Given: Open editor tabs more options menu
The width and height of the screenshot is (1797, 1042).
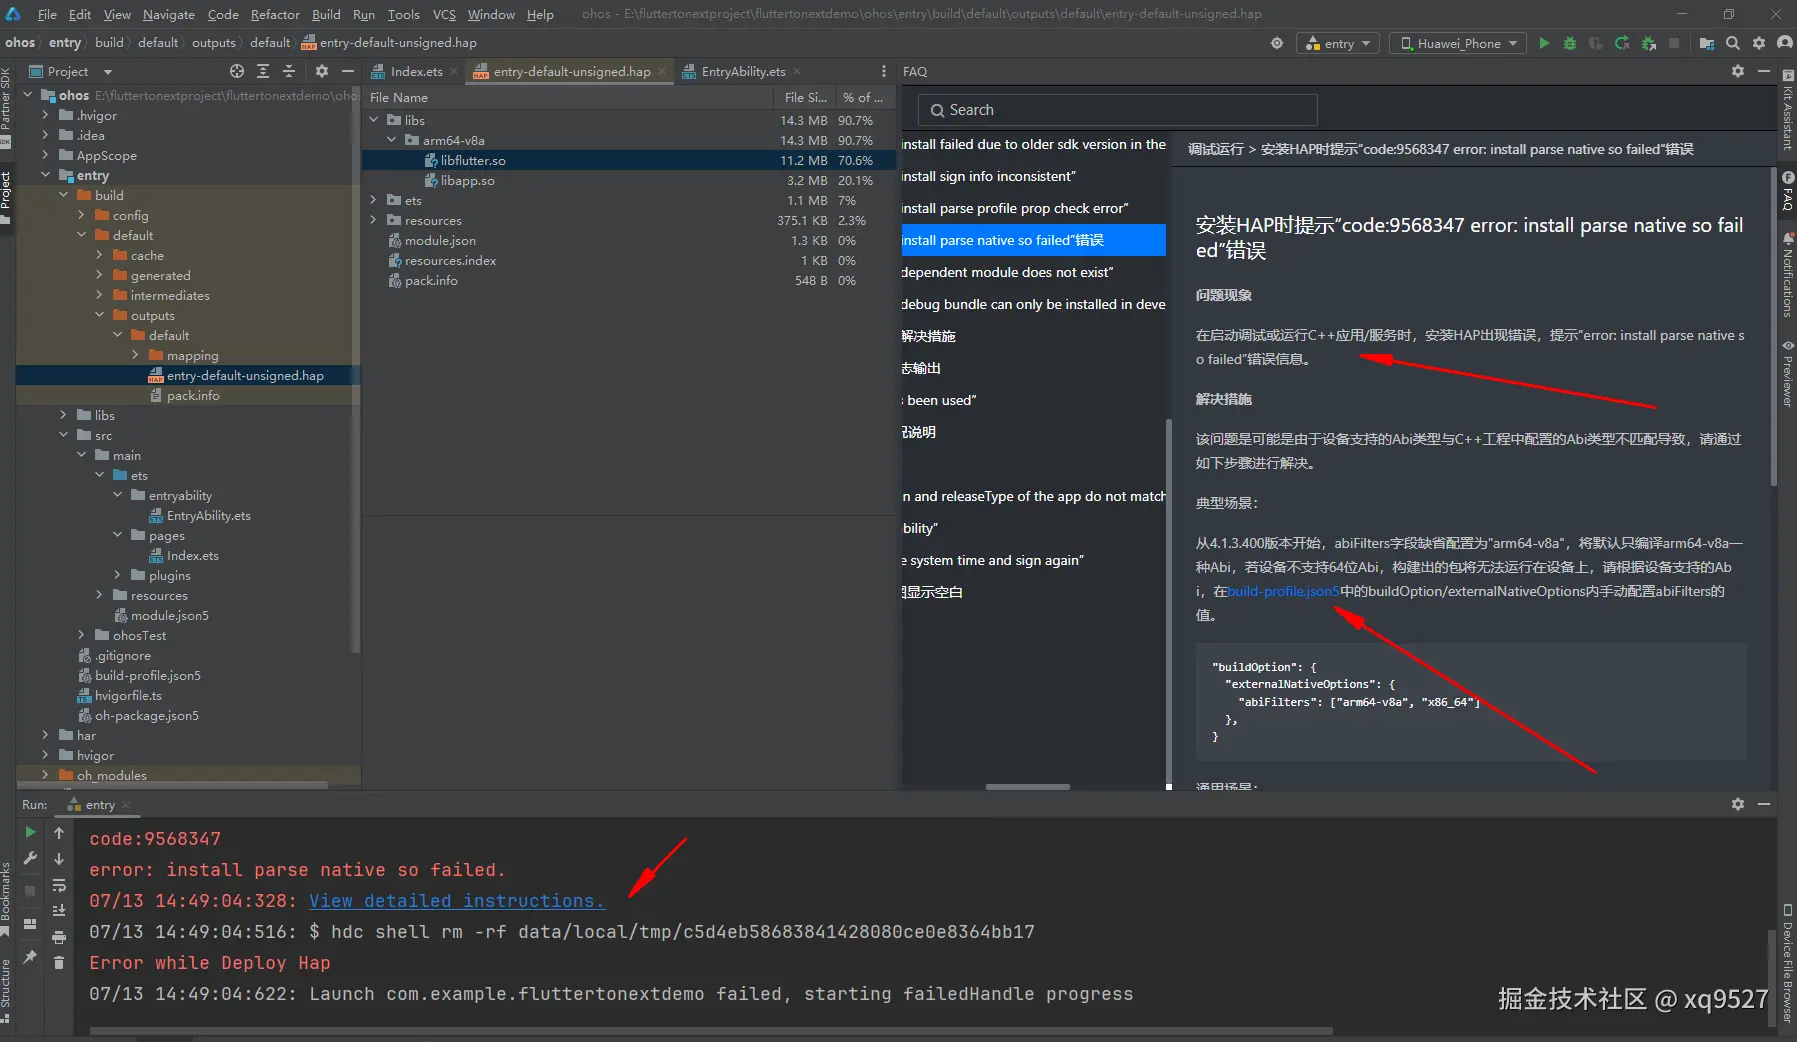Looking at the screenshot, I should (883, 71).
